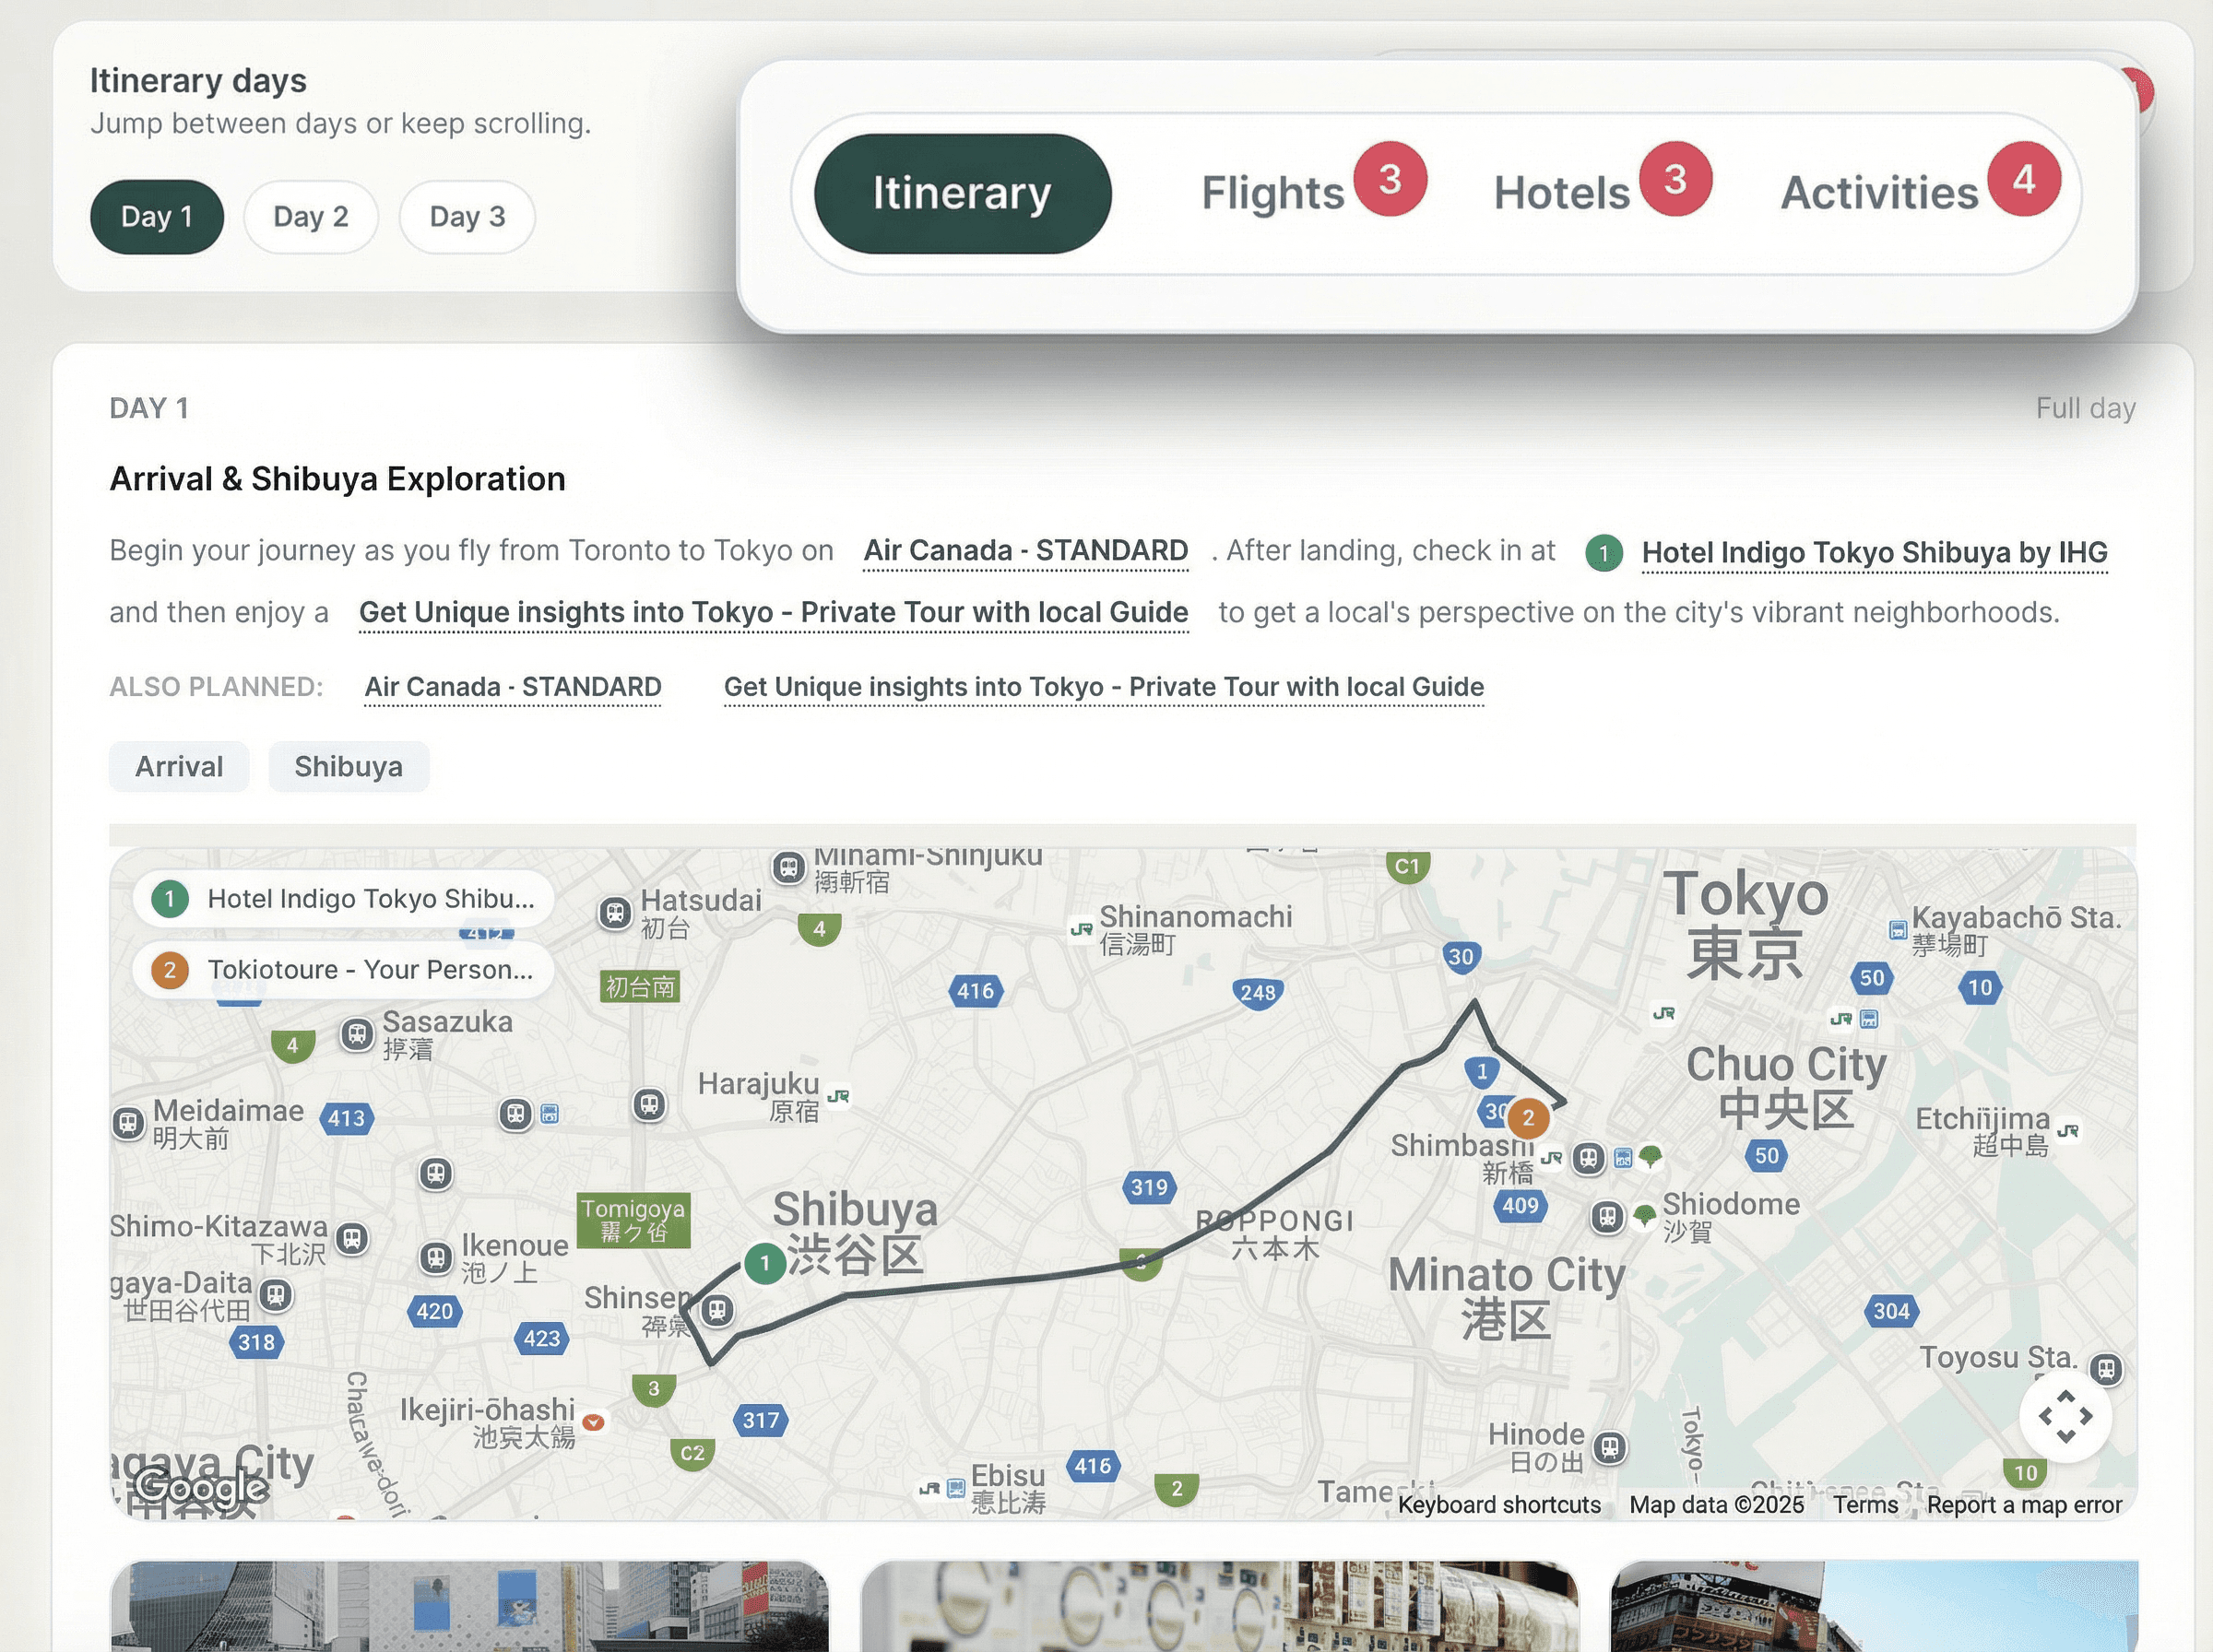Click the Toyosu Sta. station icon
Image resolution: width=2213 pixels, height=1652 pixels.
pyautogui.click(x=2106, y=1368)
